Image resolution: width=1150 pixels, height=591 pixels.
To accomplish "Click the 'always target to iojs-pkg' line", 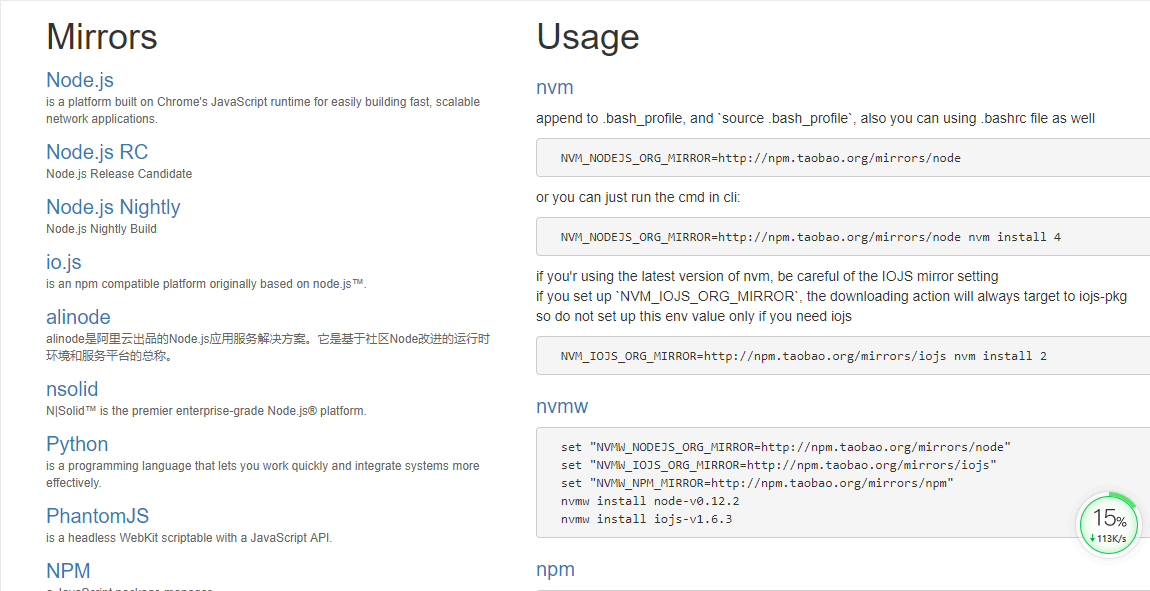I will (x=832, y=297).
